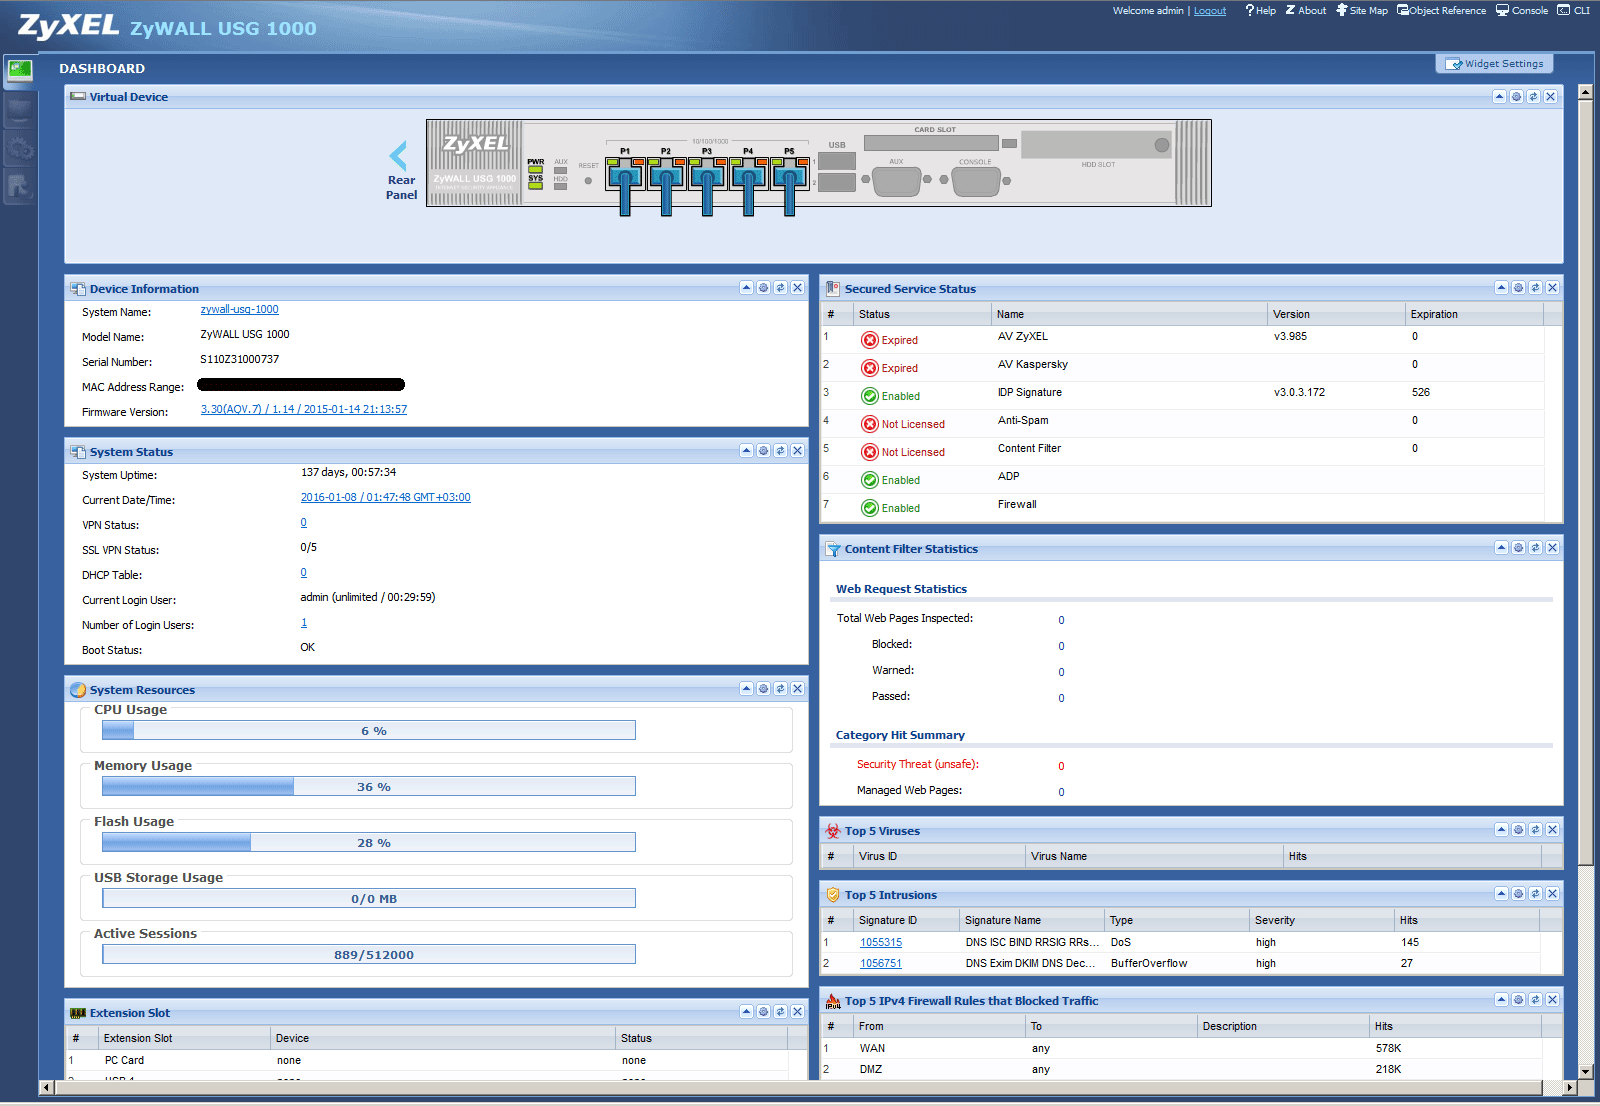This screenshot has width=1600, height=1106.
Task: Collapse the Device Information widget
Action: tap(747, 288)
